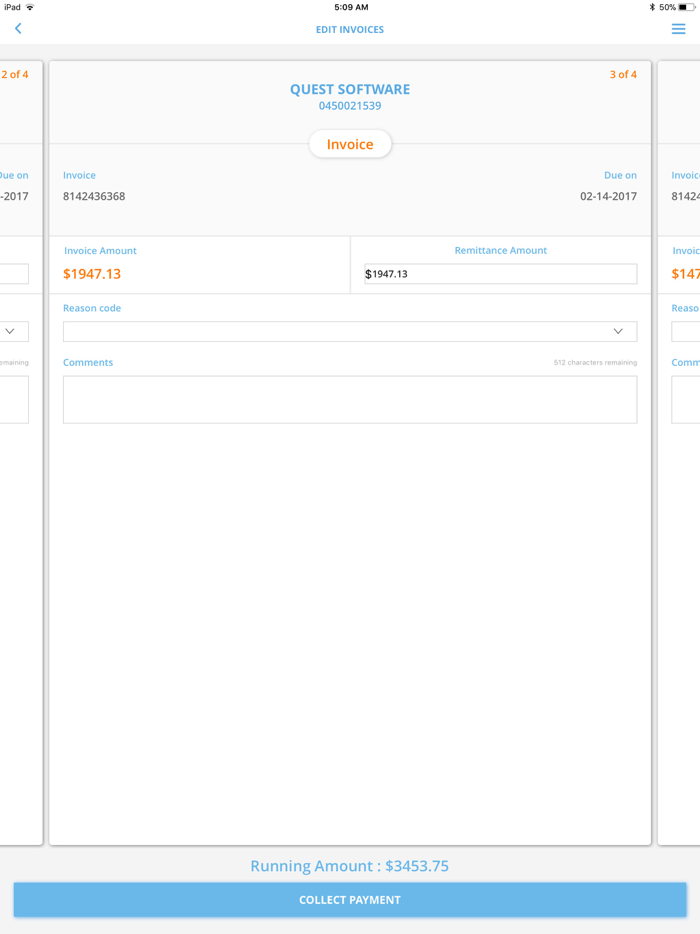The width and height of the screenshot is (700, 934).
Task: Click the Remittance Amount field showing $1947.13
Action: click(500, 274)
